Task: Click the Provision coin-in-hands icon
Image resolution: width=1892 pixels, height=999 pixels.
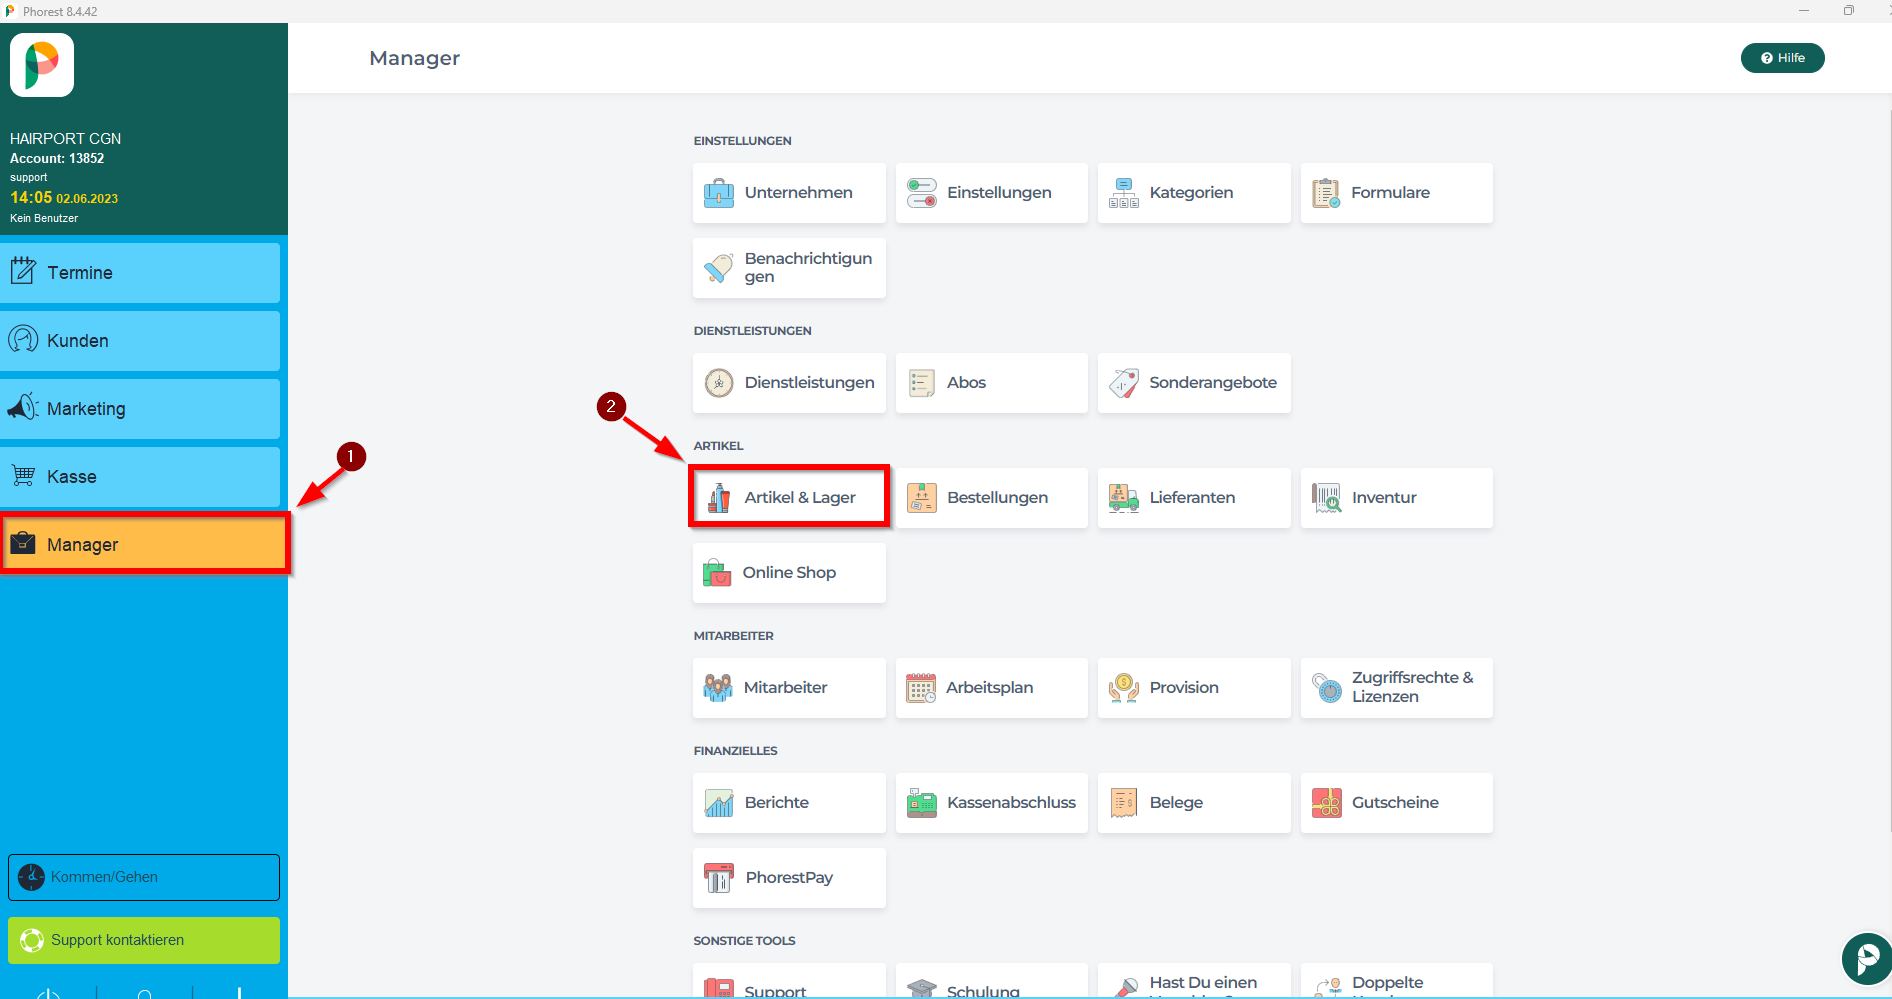Action: pos(1124,688)
